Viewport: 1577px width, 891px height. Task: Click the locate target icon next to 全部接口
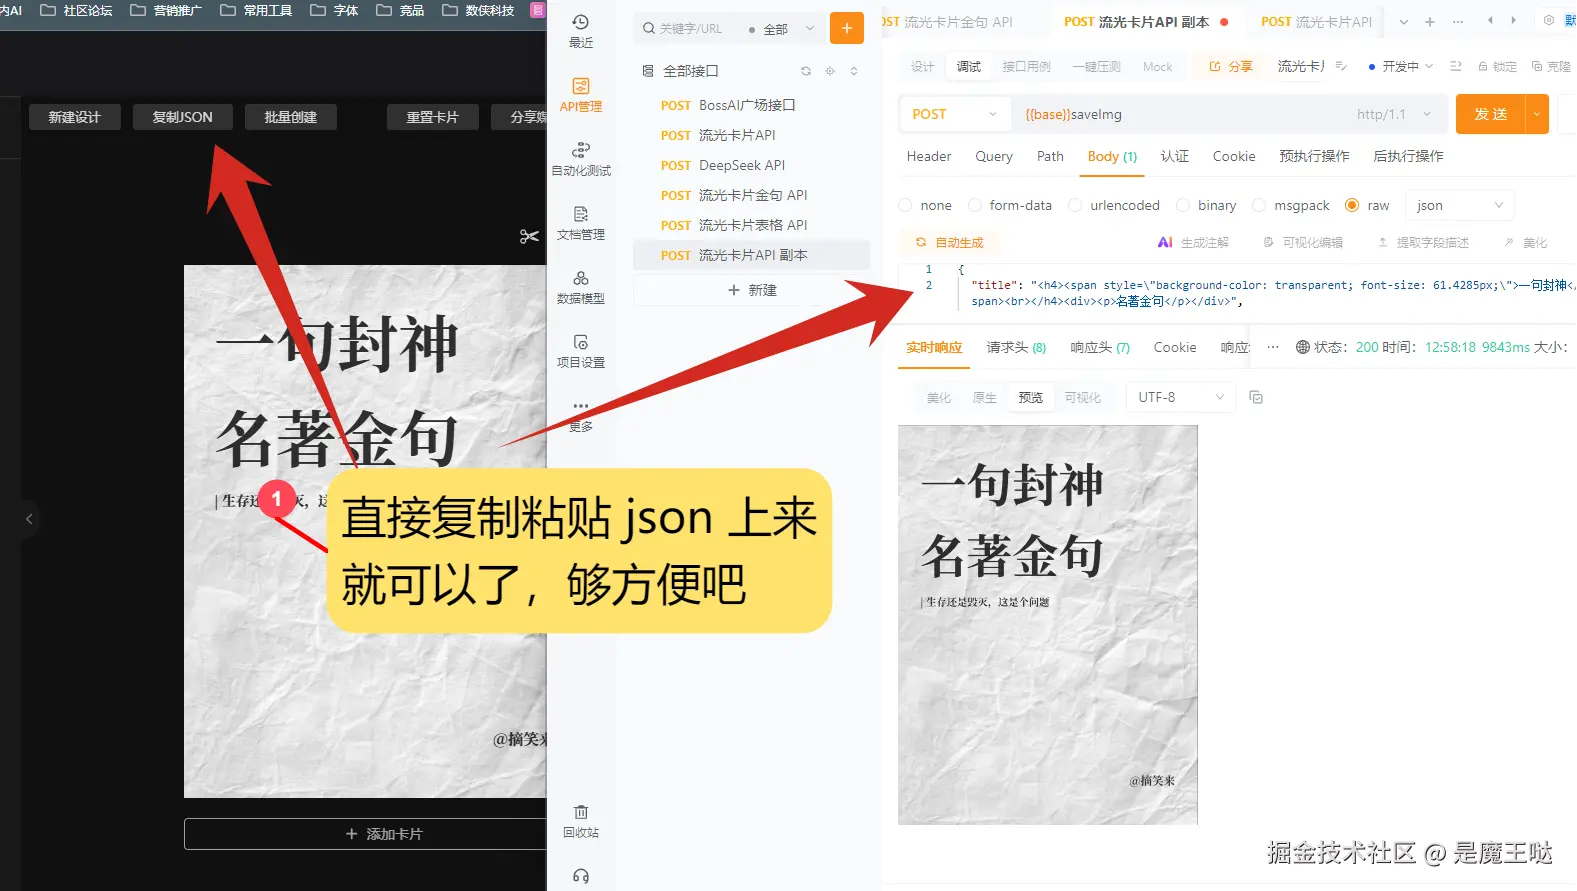[830, 71]
